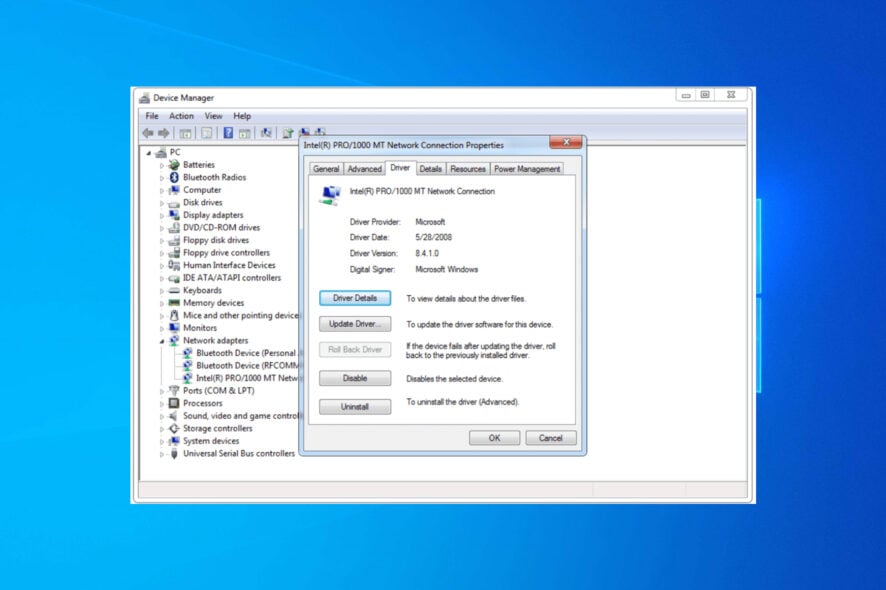Screen dimensions: 886x590
Task: Click the Properties toolbar icon
Action: 244,133
